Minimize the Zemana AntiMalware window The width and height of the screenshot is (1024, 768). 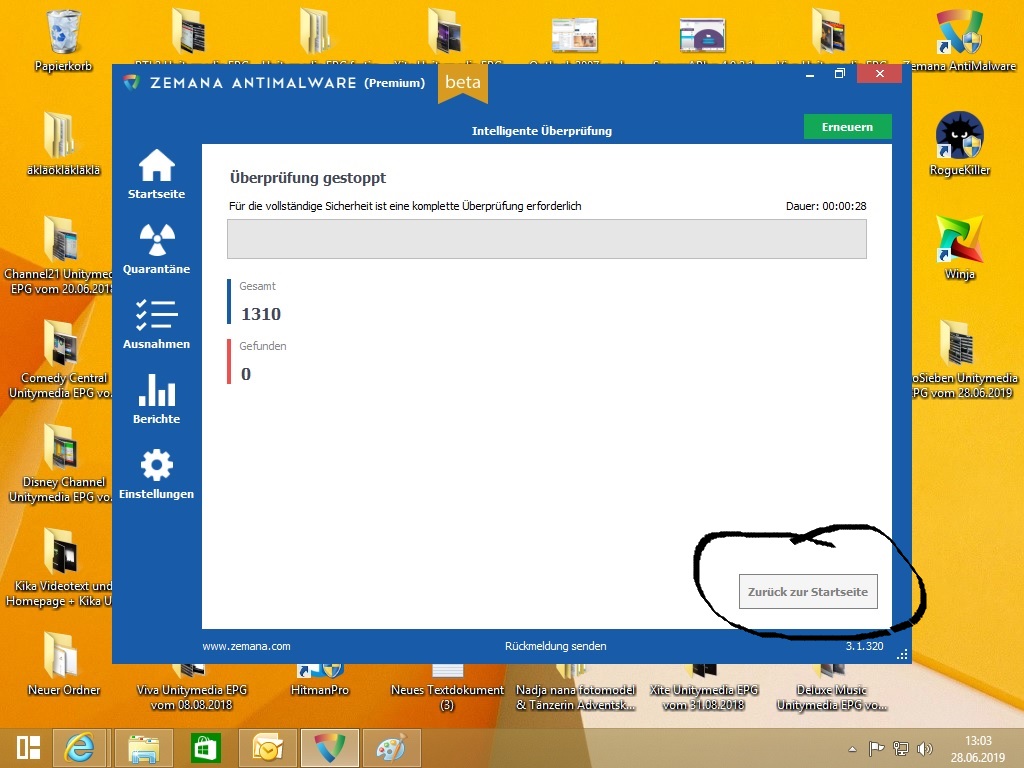click(x=810, y=74)
